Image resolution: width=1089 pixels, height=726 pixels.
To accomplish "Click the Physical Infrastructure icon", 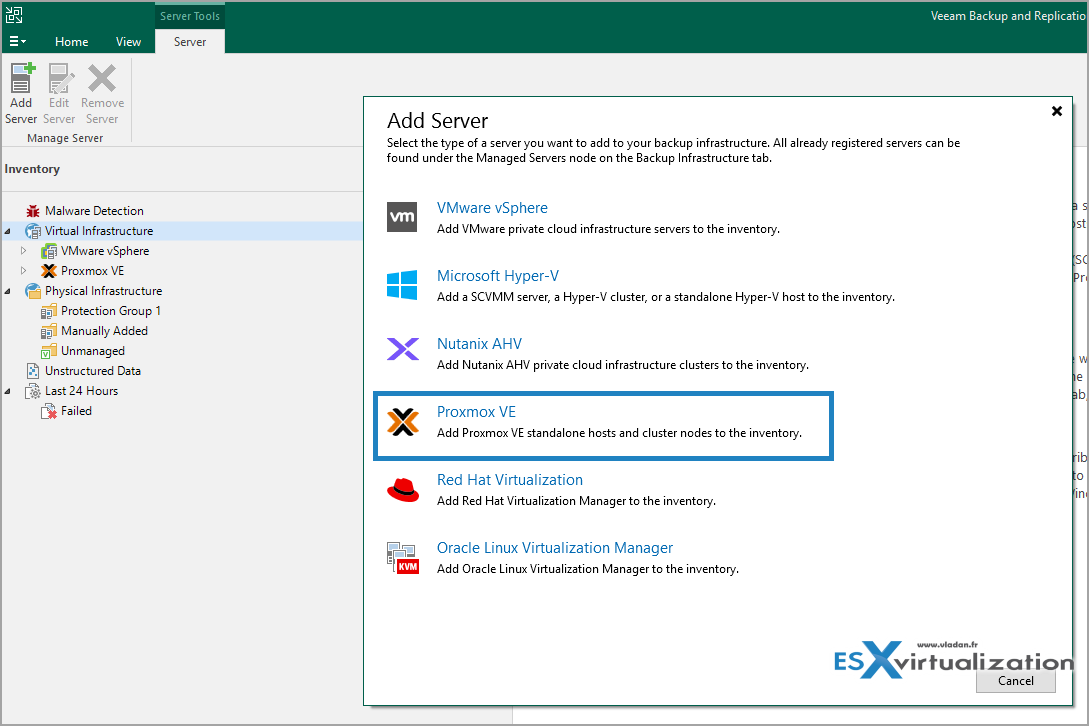I will pos(33,291).
